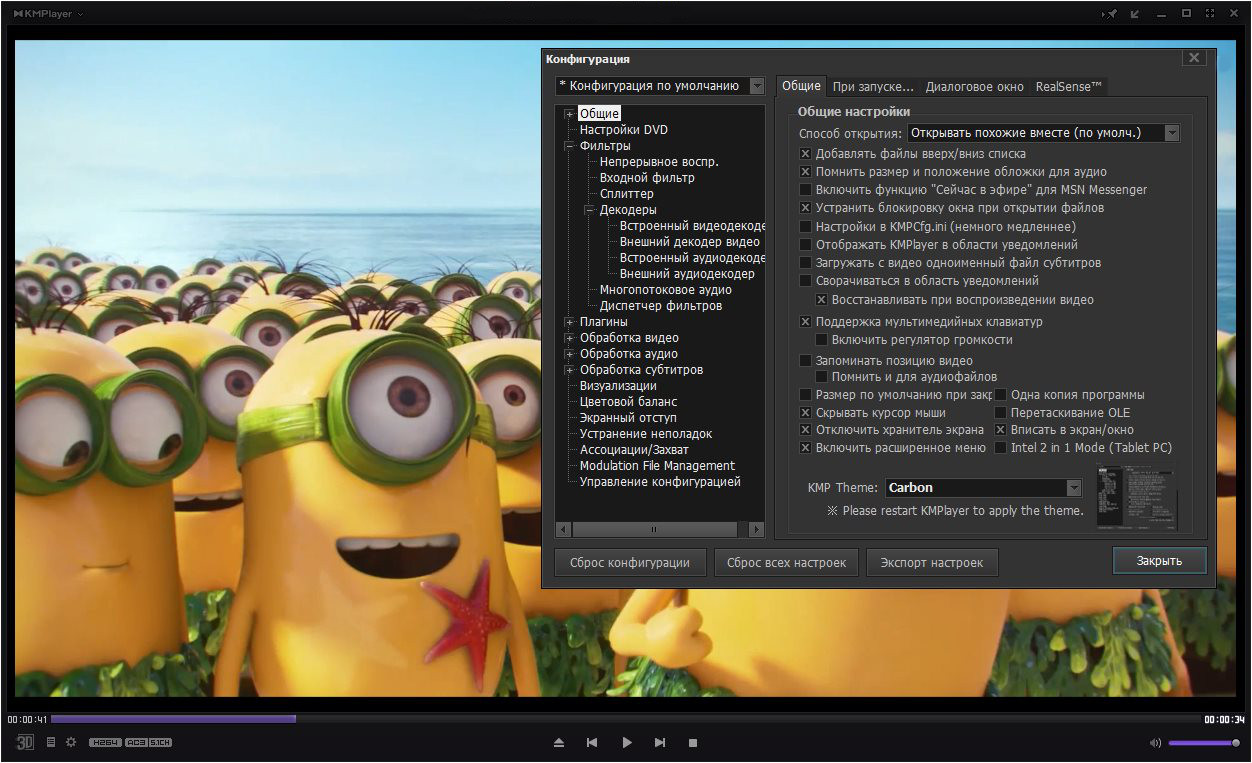1252x763 pixels.
Task: Enable 'Сейчас в эфире' MSN Messenger option
Action: [806, 190]
